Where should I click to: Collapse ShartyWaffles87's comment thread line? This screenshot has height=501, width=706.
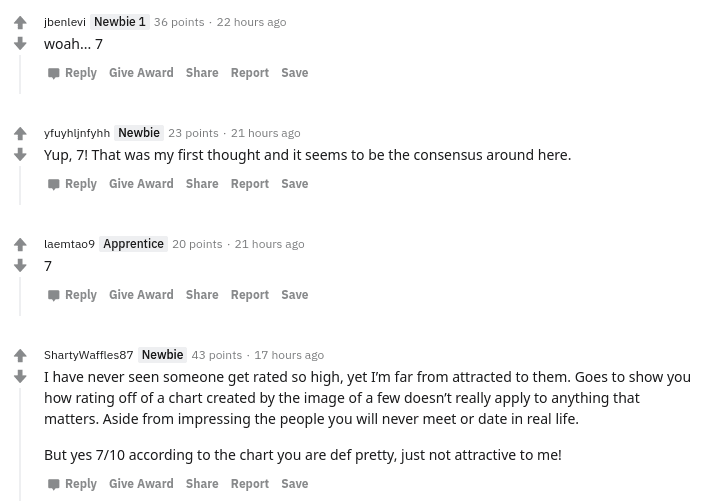20,440
